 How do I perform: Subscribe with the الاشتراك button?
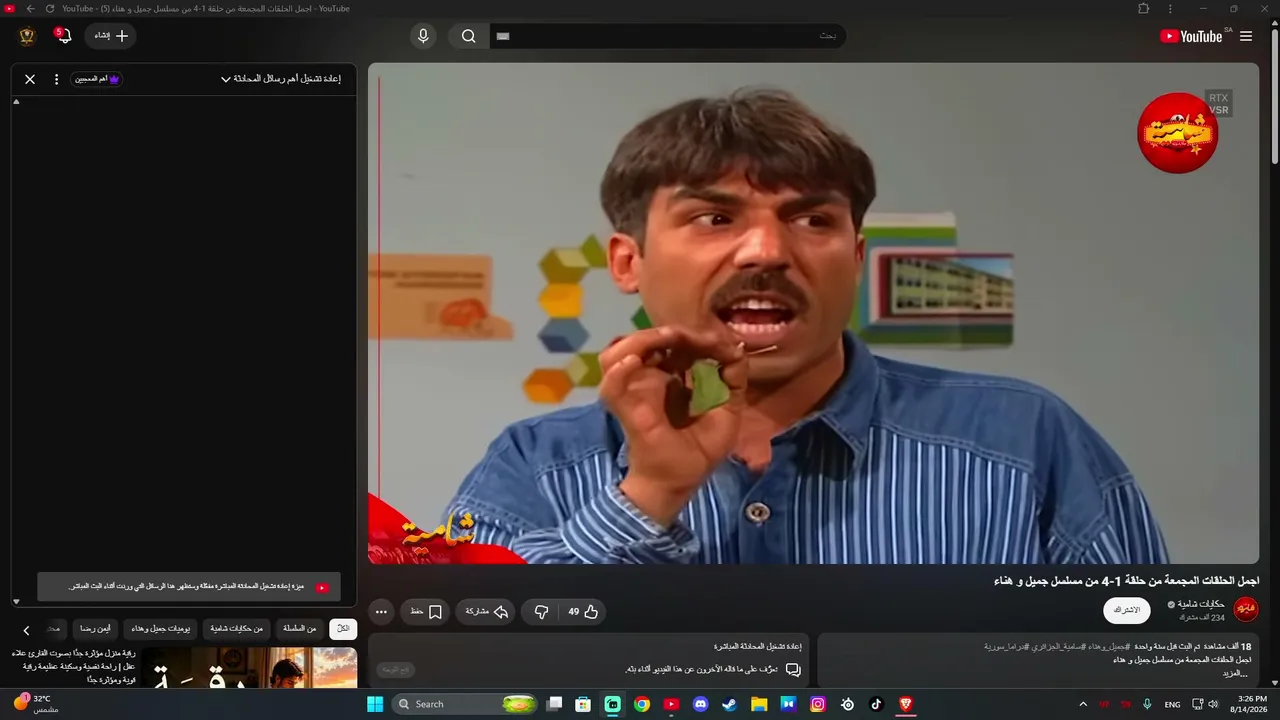tap(1127, 610)
